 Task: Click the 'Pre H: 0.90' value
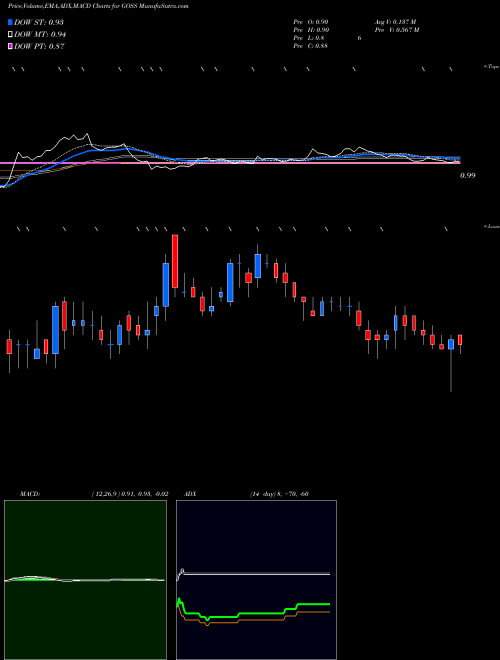tap(311, 30)
